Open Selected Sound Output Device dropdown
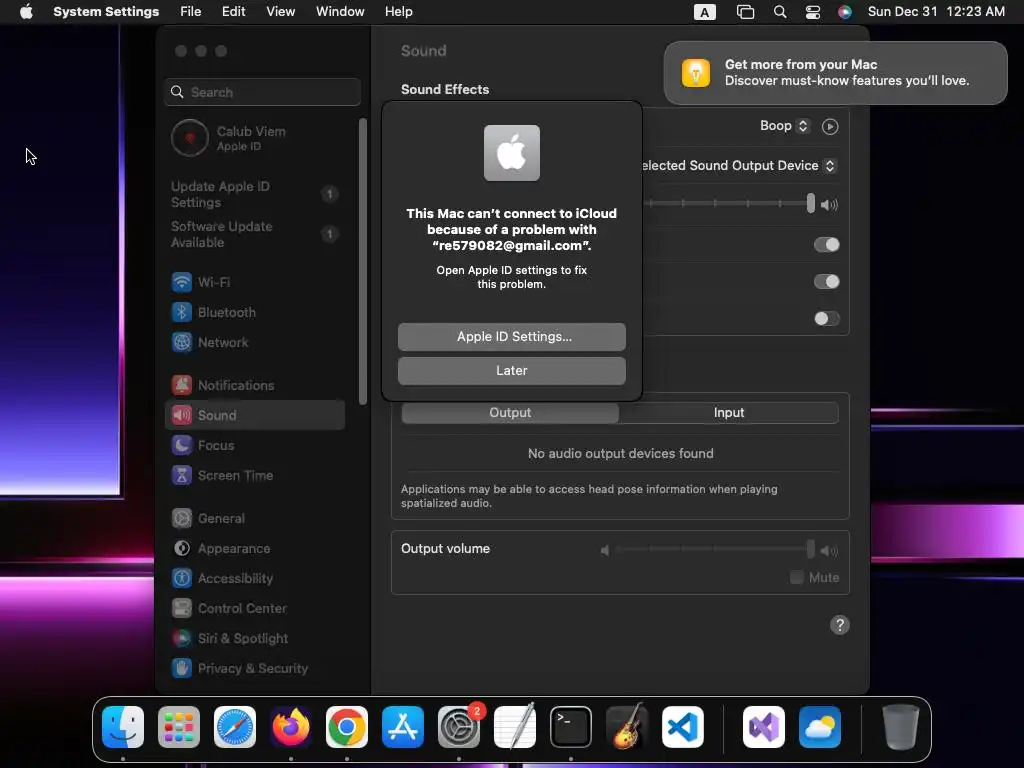1024x768 pixels. tap(738, 166)
